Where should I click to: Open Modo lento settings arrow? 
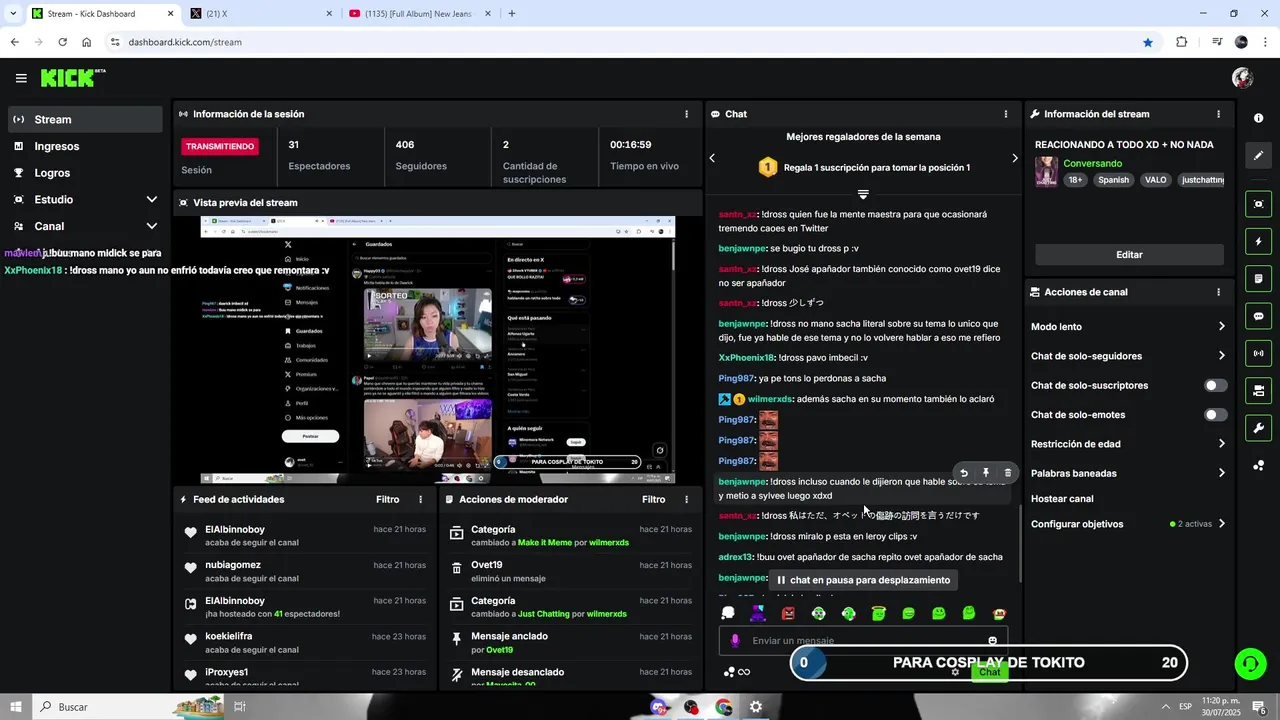tap(1221, 326)
